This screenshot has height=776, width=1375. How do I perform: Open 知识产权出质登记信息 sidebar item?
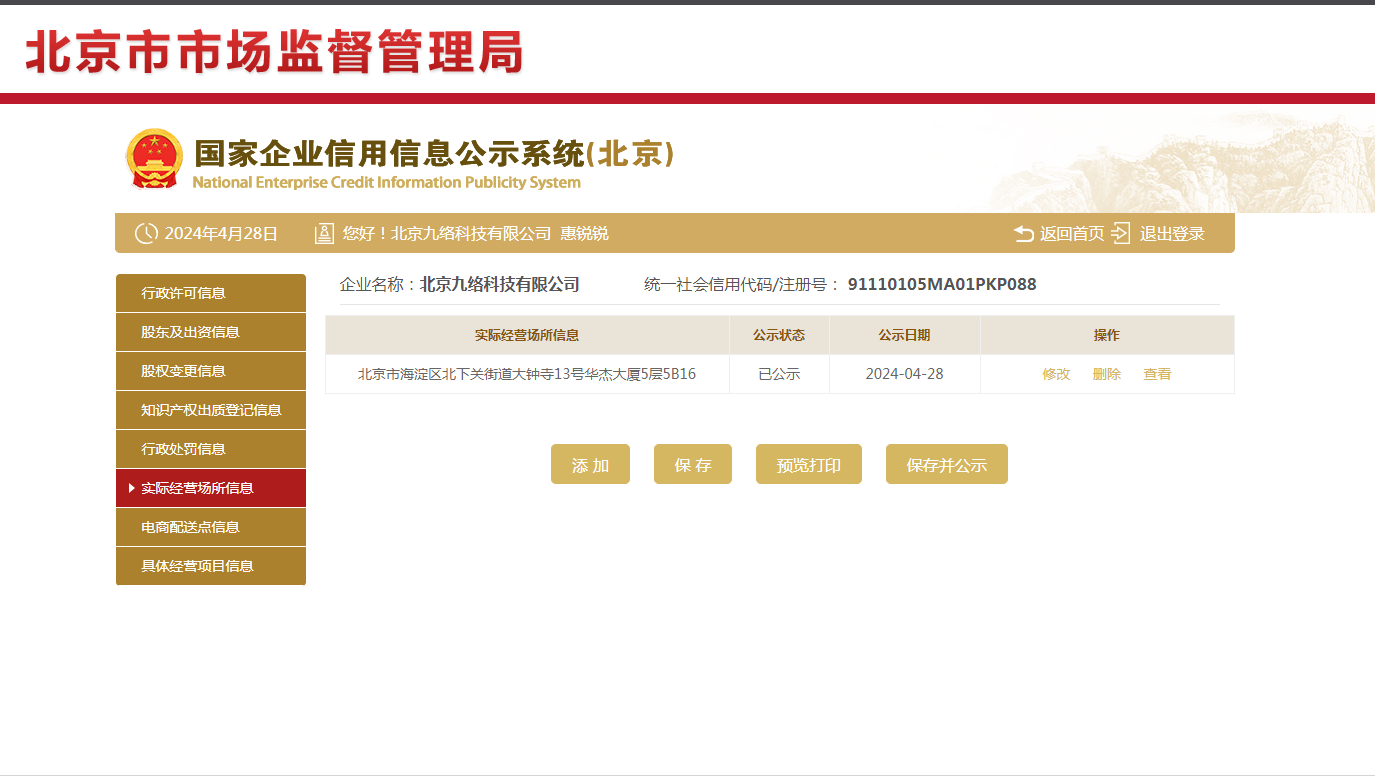pyautogui.click(x=211, y=410)
